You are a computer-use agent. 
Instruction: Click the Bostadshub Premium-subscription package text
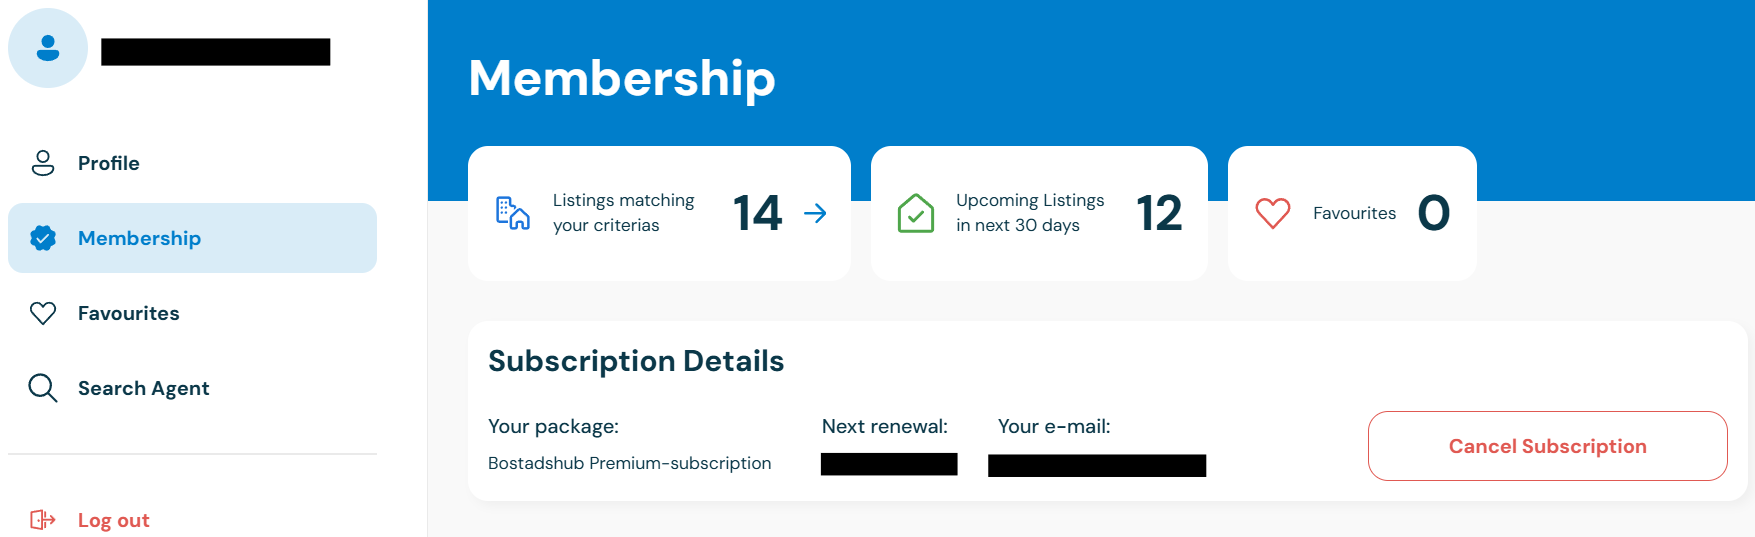click(x=630, y=463)
